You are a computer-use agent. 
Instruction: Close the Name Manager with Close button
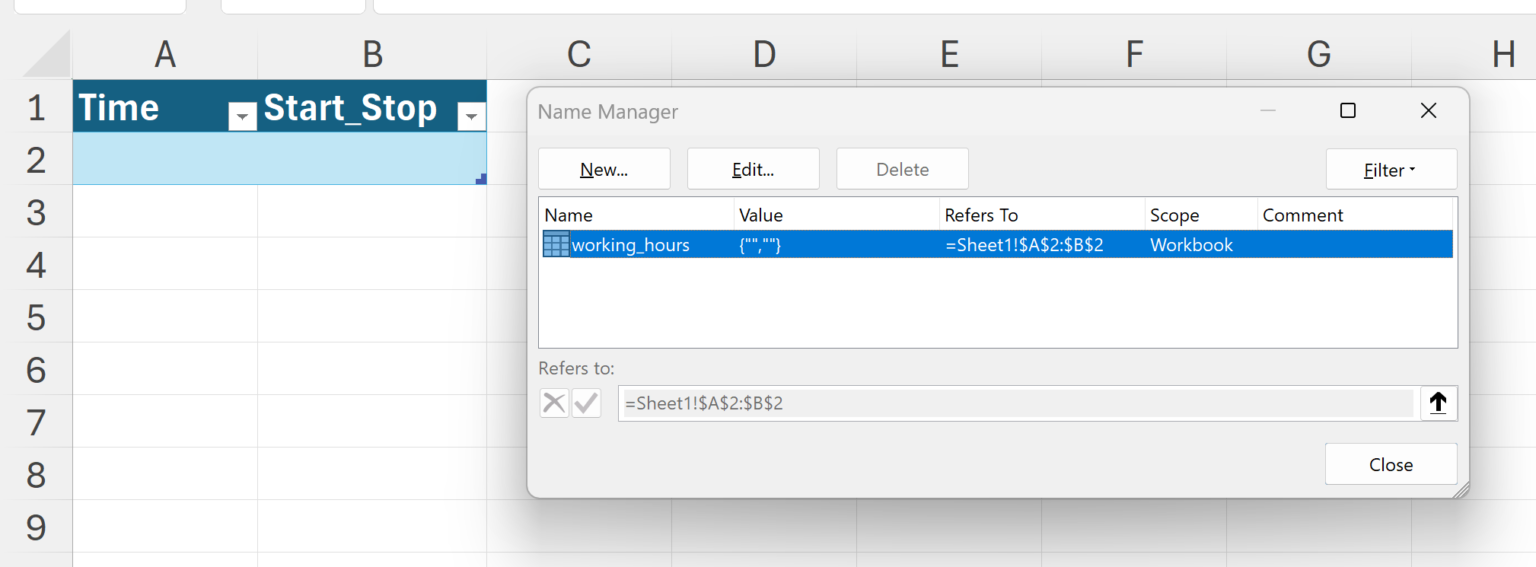1391,465
